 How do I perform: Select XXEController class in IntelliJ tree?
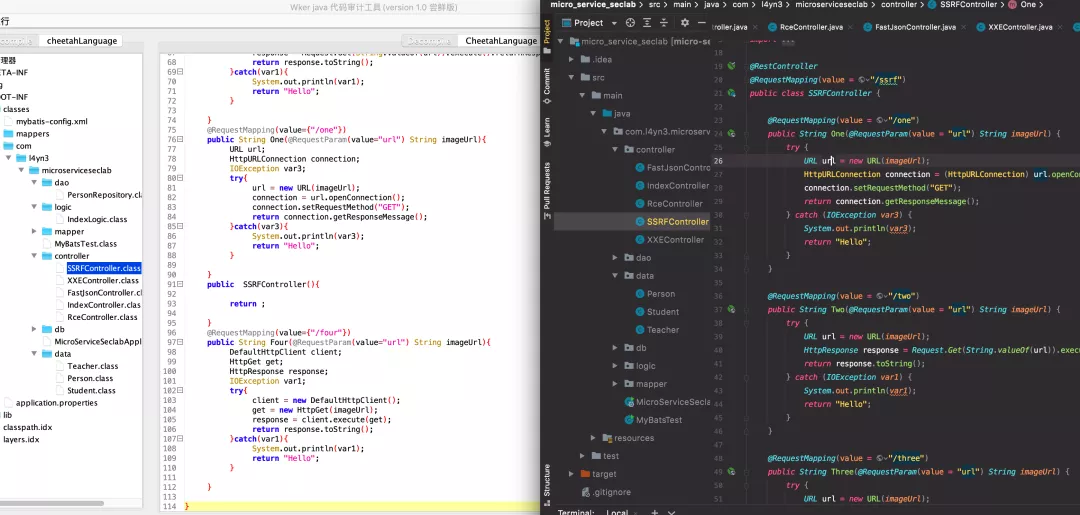(x=670, y=240)
